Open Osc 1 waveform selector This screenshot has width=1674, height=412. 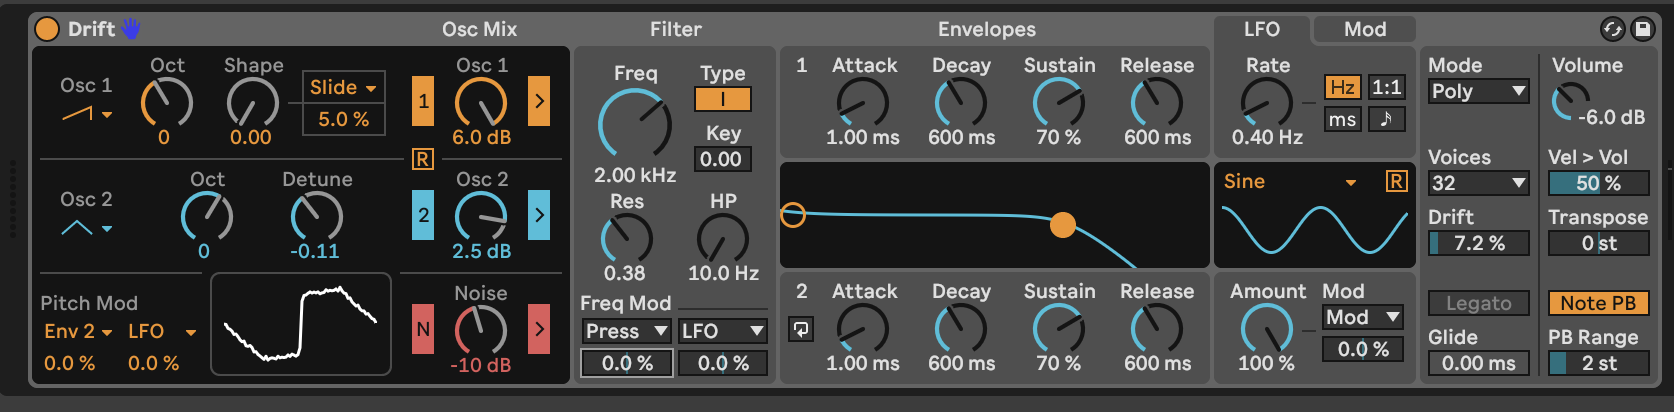87,114
